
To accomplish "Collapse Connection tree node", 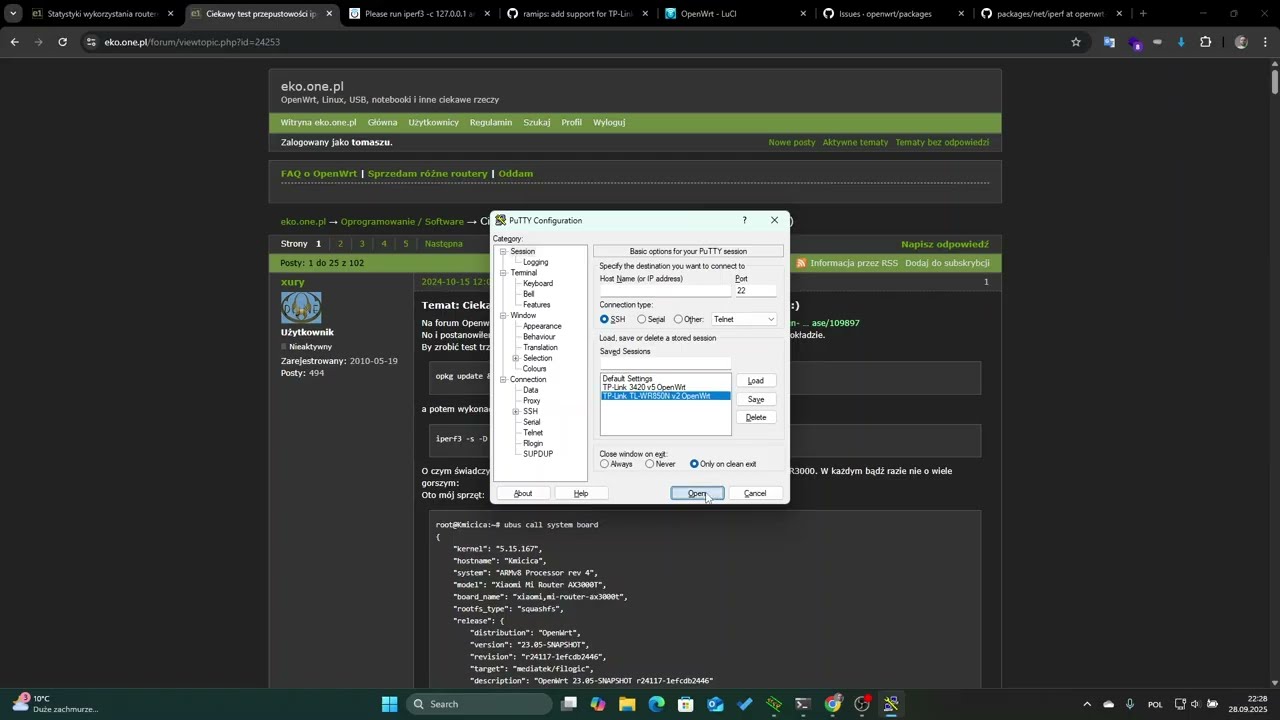I will (503, 380).
